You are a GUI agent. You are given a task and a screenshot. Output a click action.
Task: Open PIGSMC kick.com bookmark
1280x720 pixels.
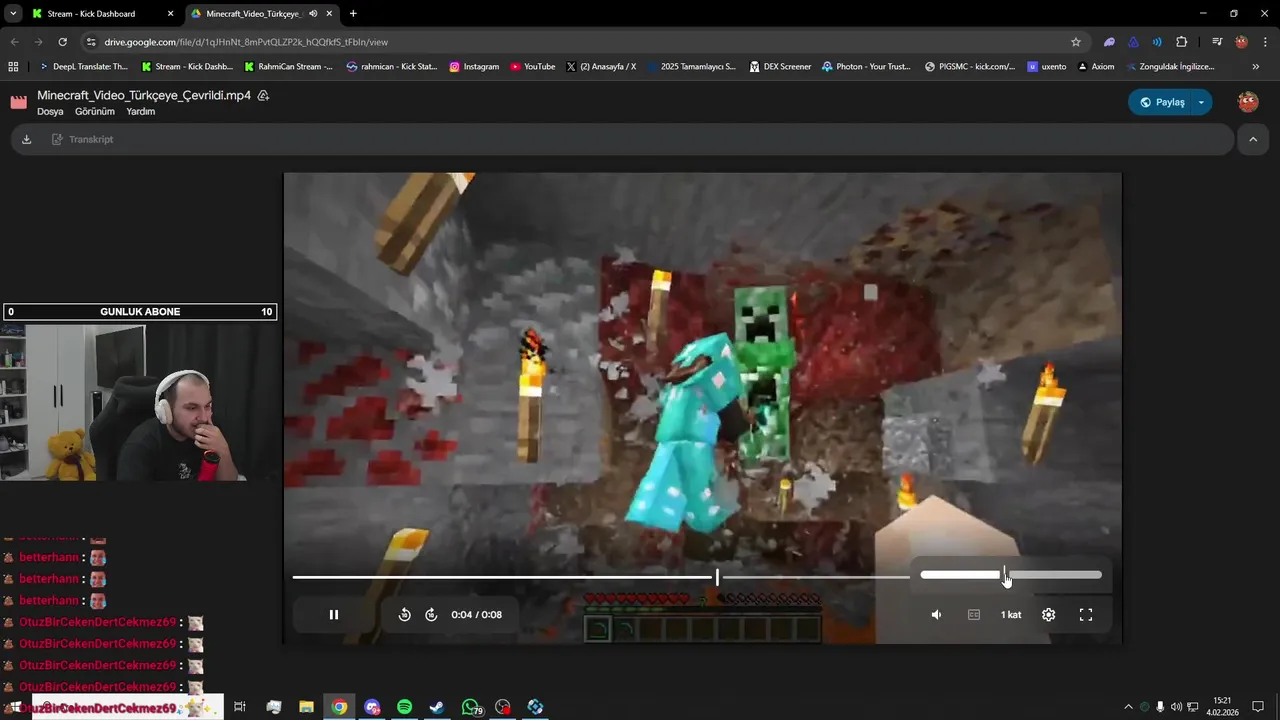pyautogui.click(x=970, y=67)
